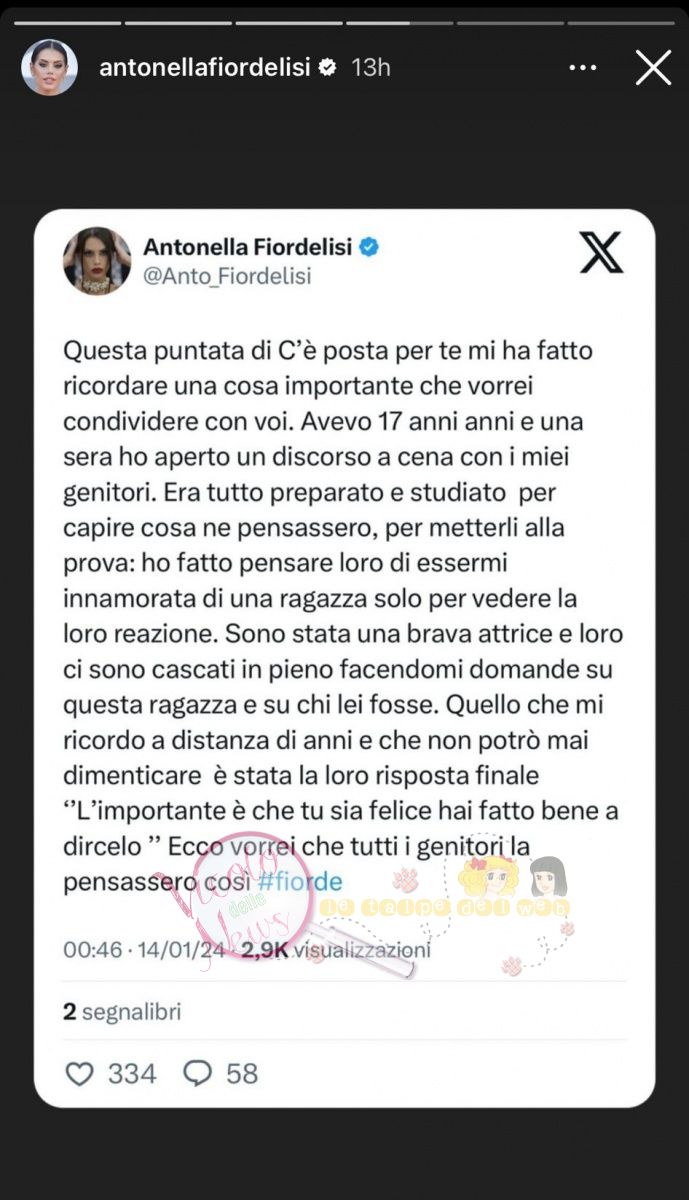689x1200 pixels.
Task: Open antonellafiordelisi story profile picture
Action: [49, 68]
